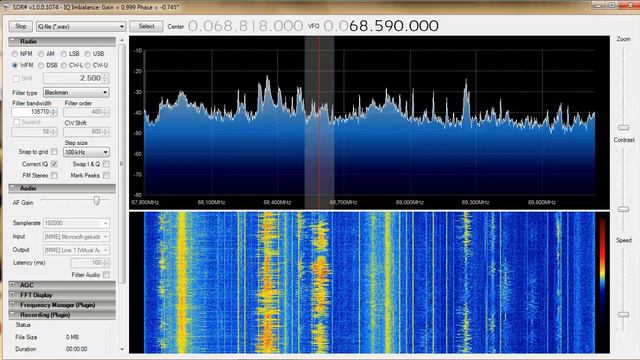Open the Filter type Blackman dropdown
Image resolution: width=640 pixels, height=360 pixels.
point(76,93)
